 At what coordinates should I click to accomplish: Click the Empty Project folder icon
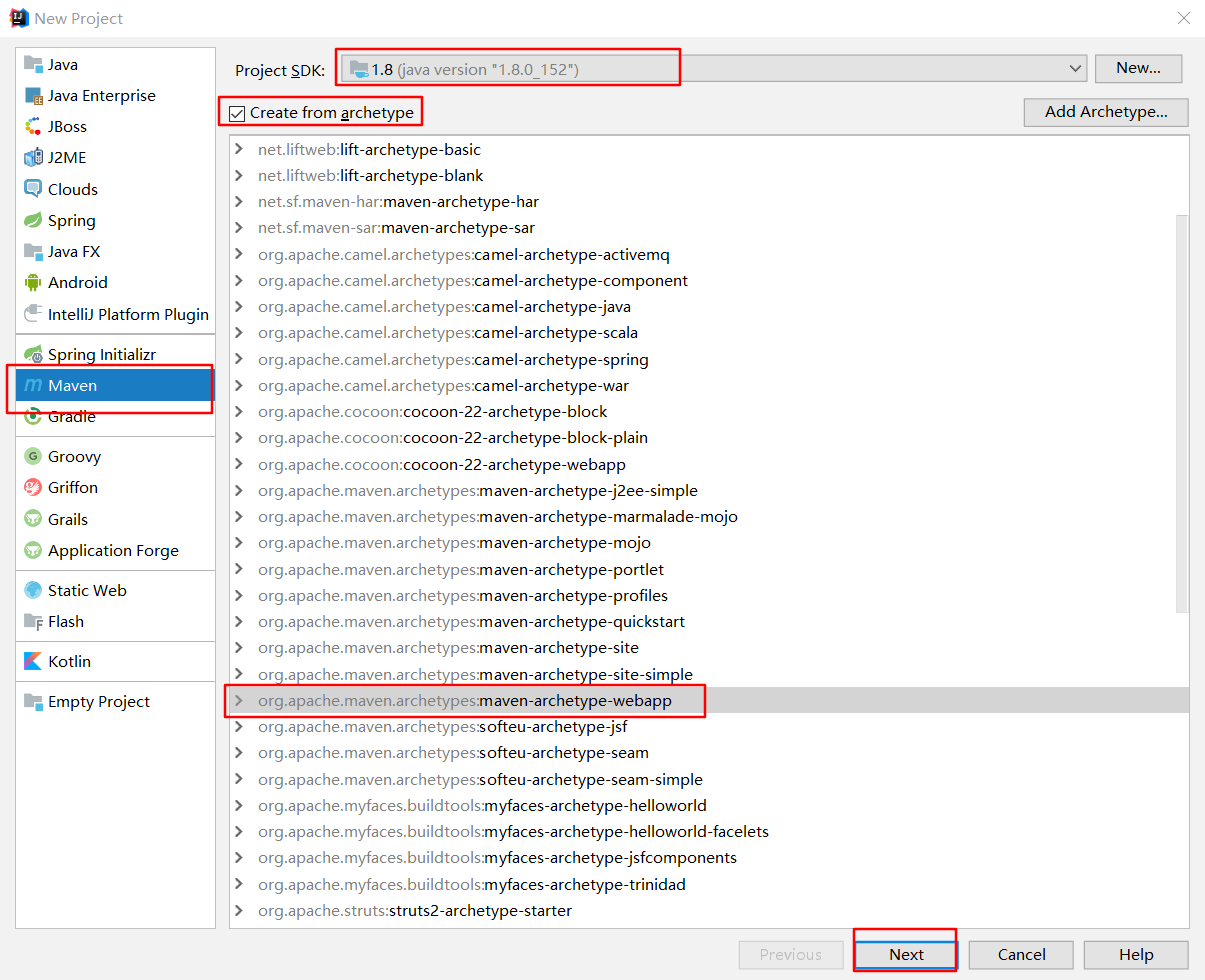tap(33, 702)
